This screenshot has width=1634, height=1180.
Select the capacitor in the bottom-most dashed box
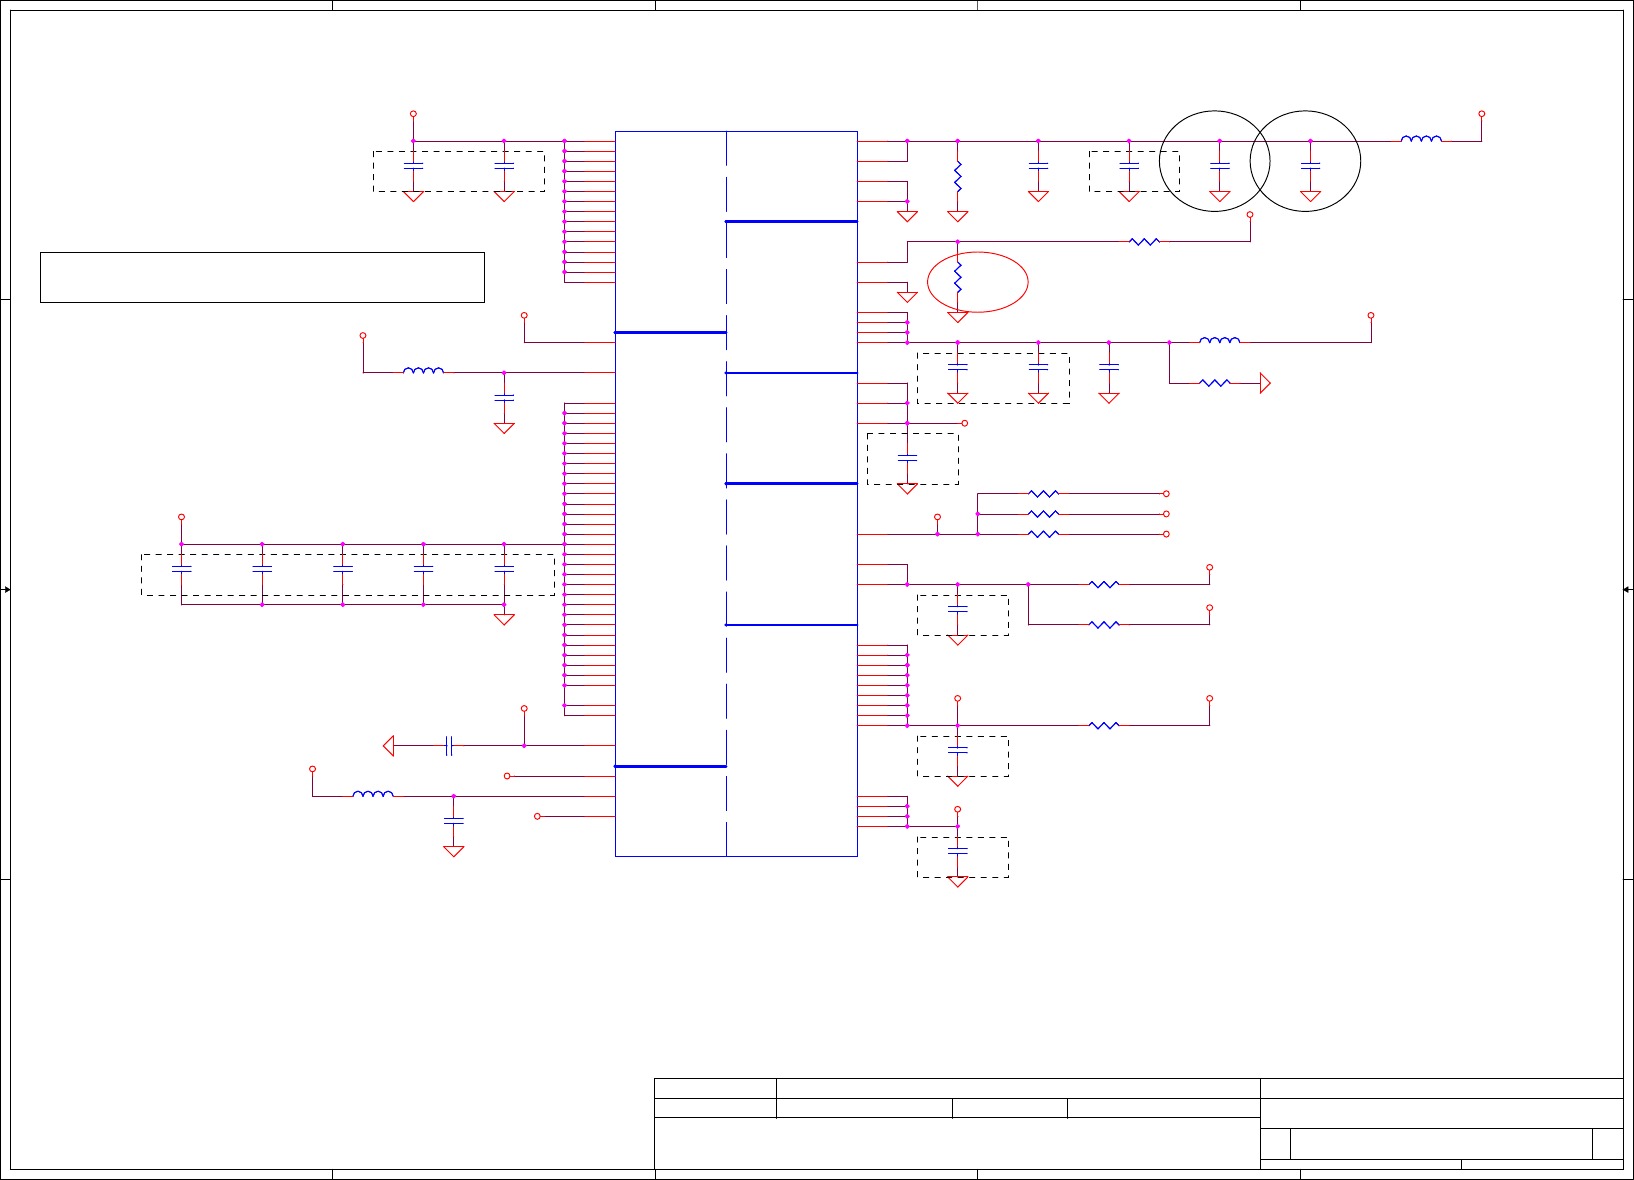pos(958,850)
